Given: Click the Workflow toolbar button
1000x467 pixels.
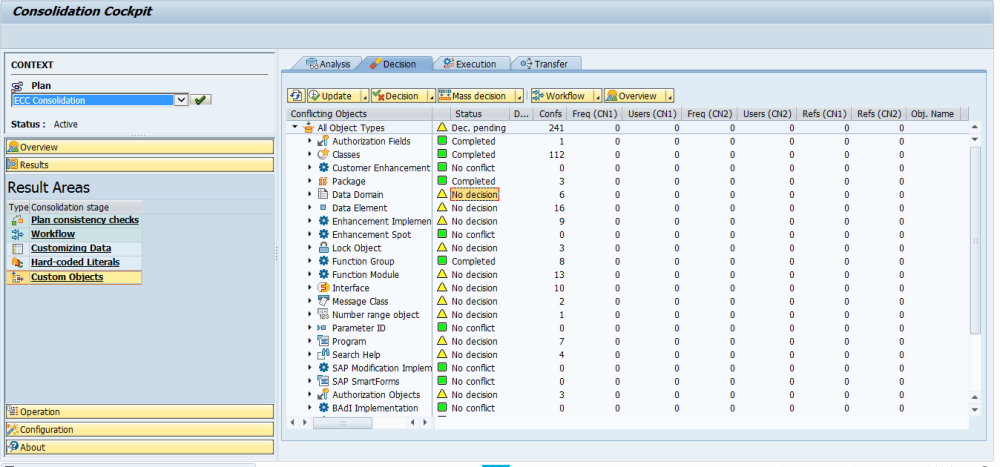Looking at the screenshot, I should coord(562,96).
